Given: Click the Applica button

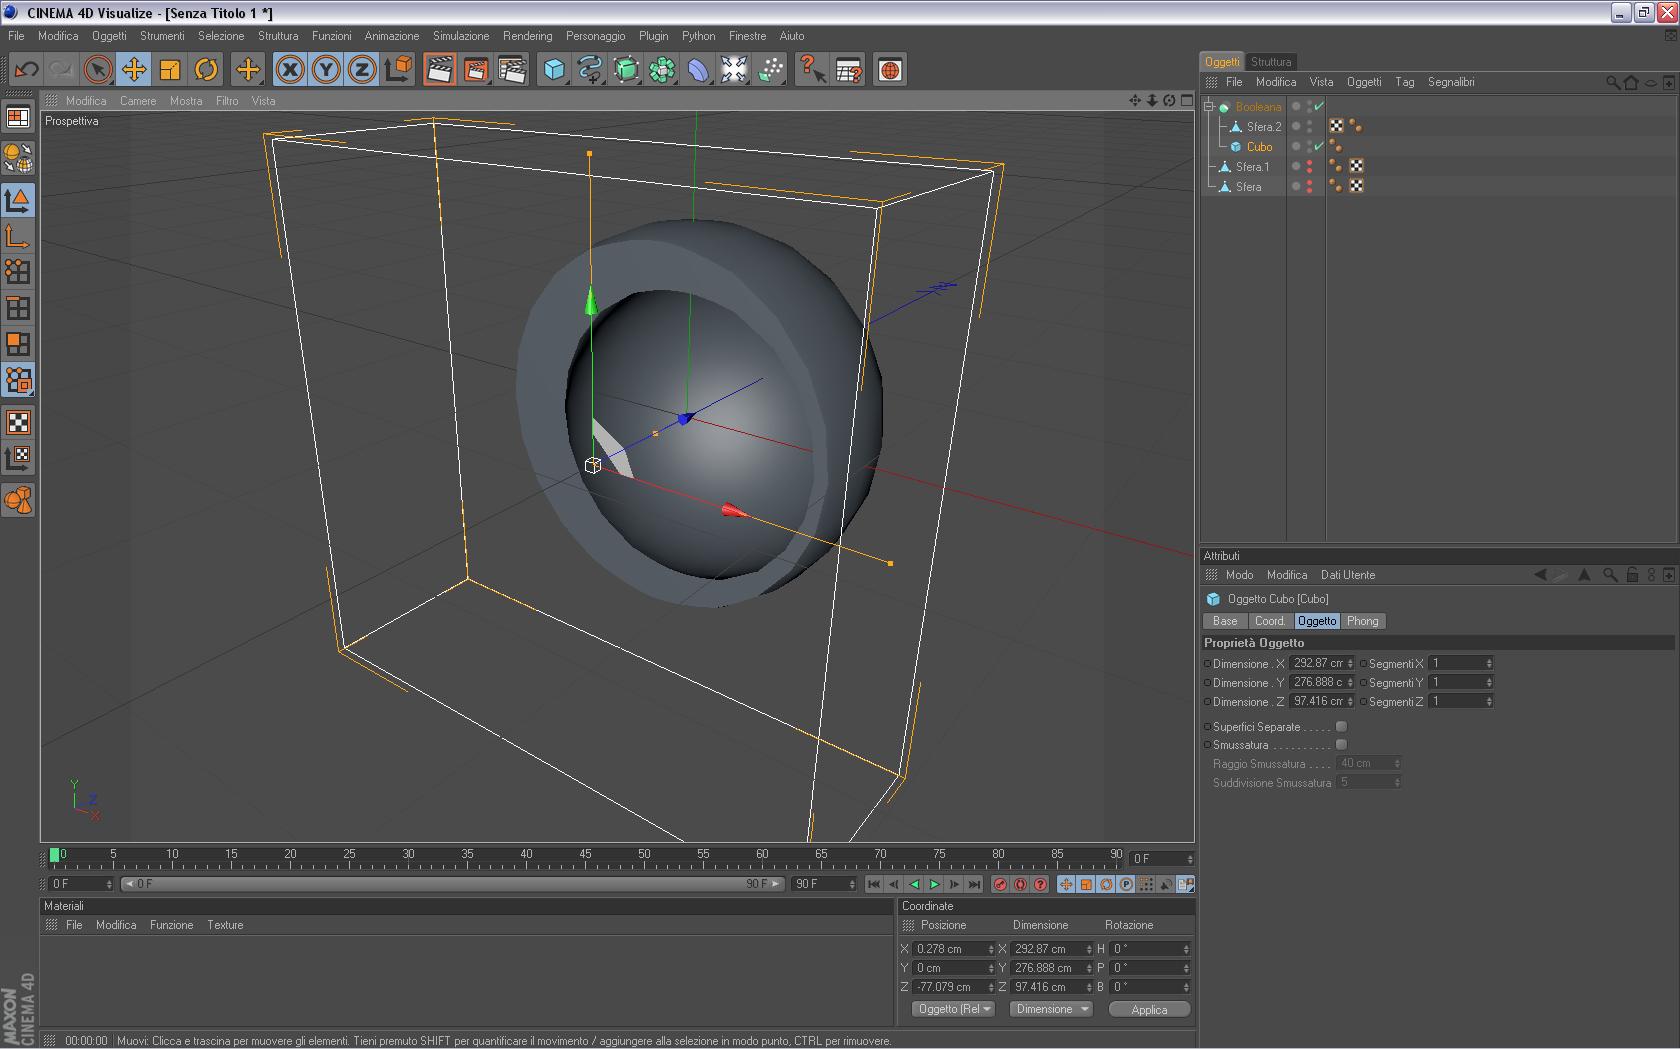Looking at the screenshot, I should tap(1149, 1010).
